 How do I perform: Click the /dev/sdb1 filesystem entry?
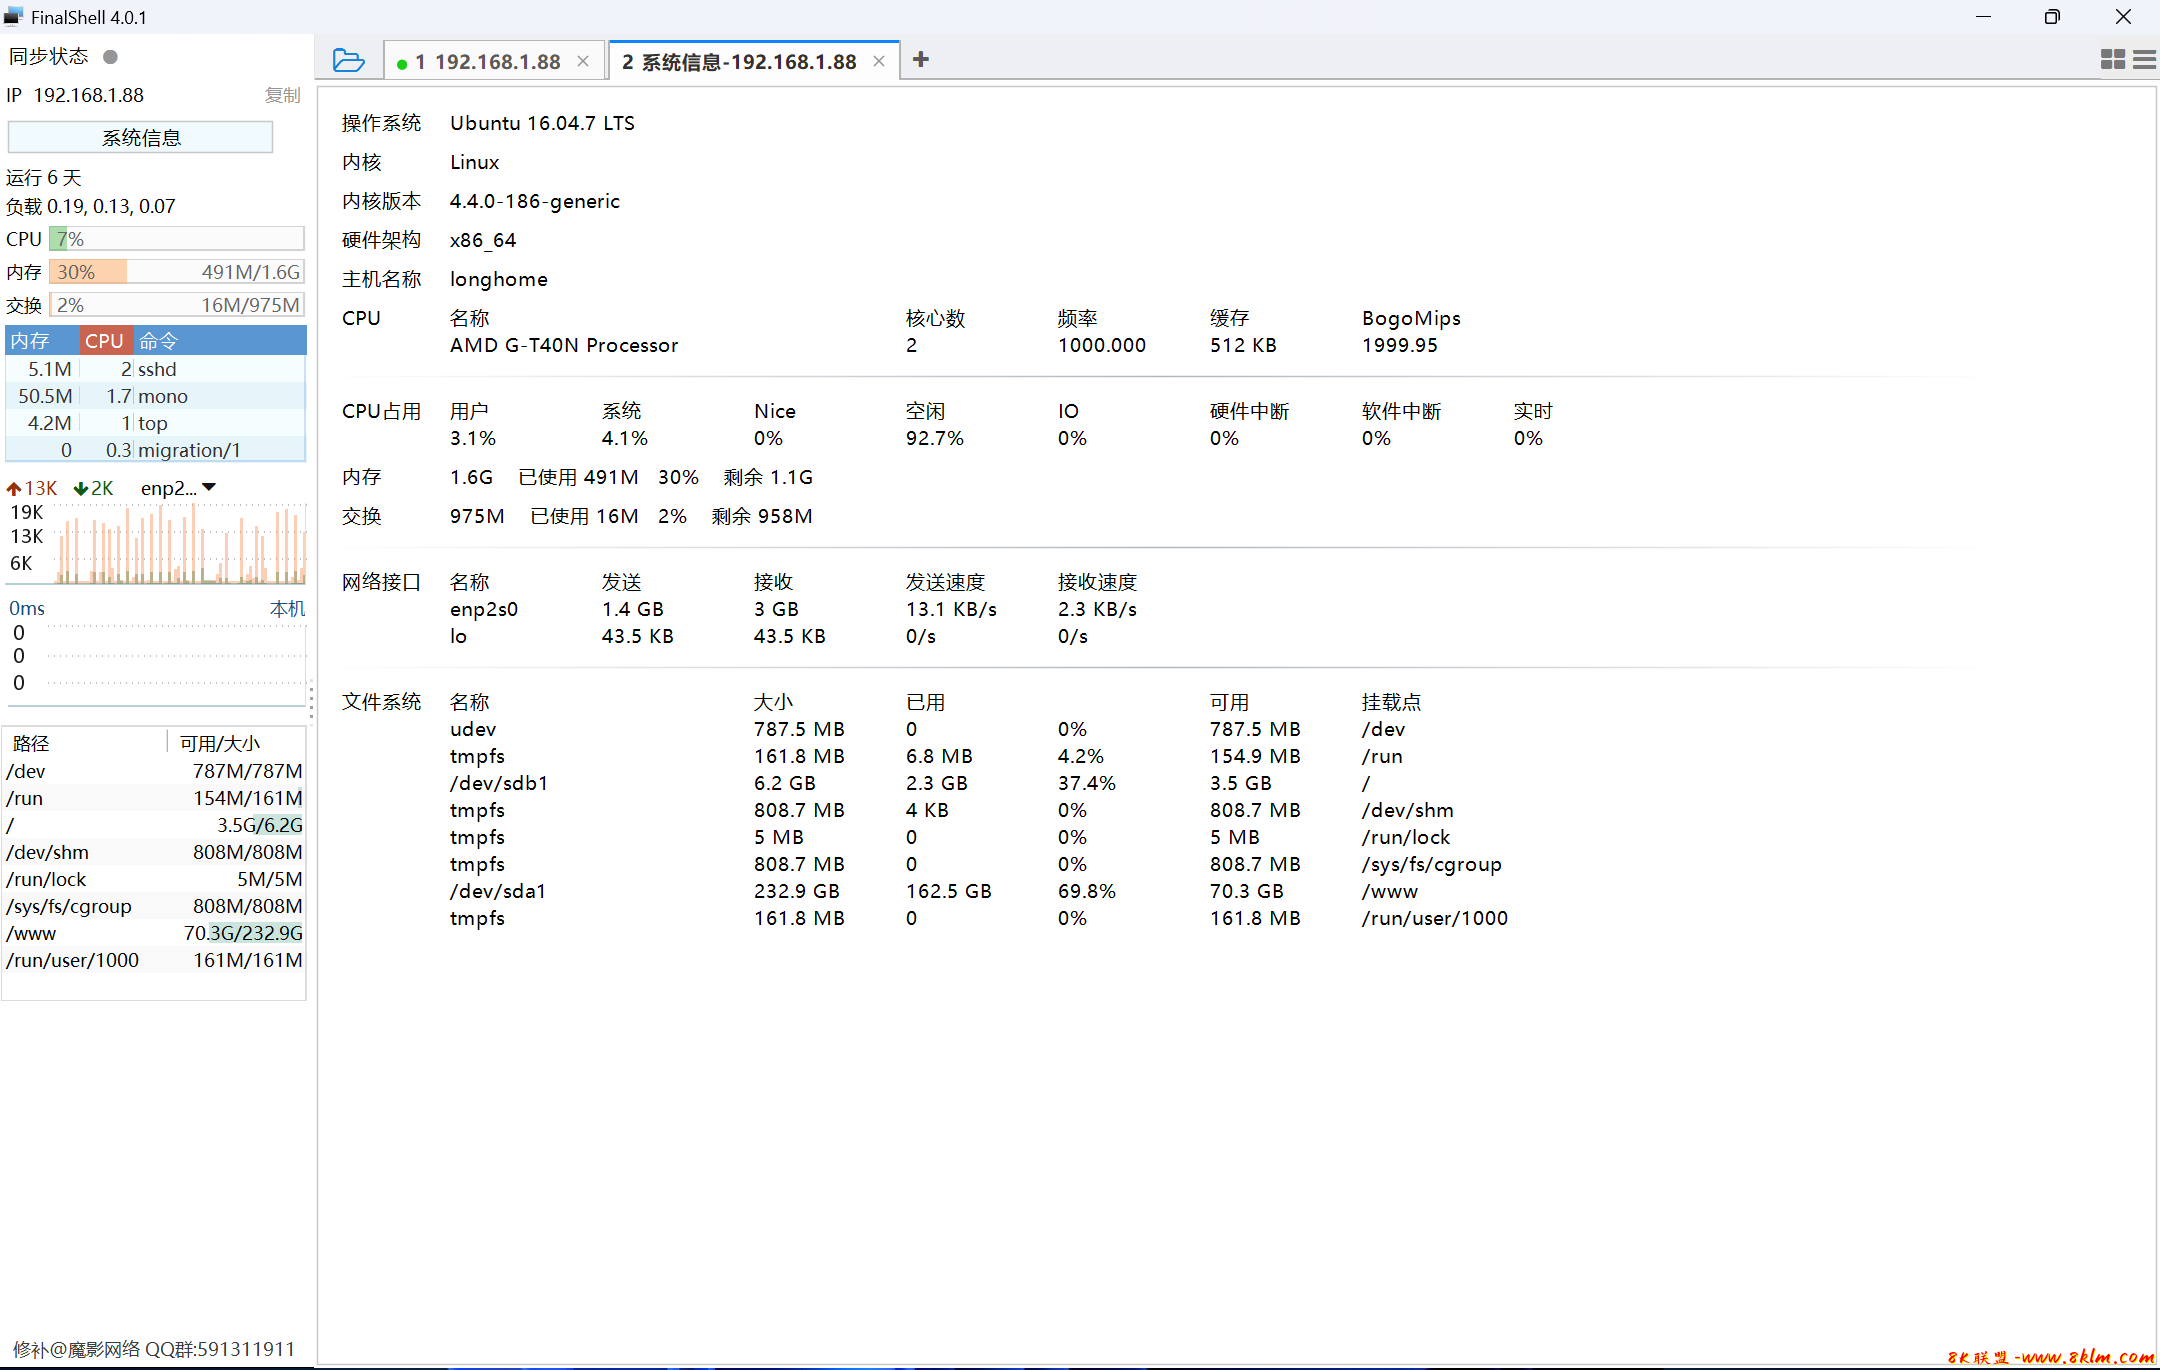point(498,783)
